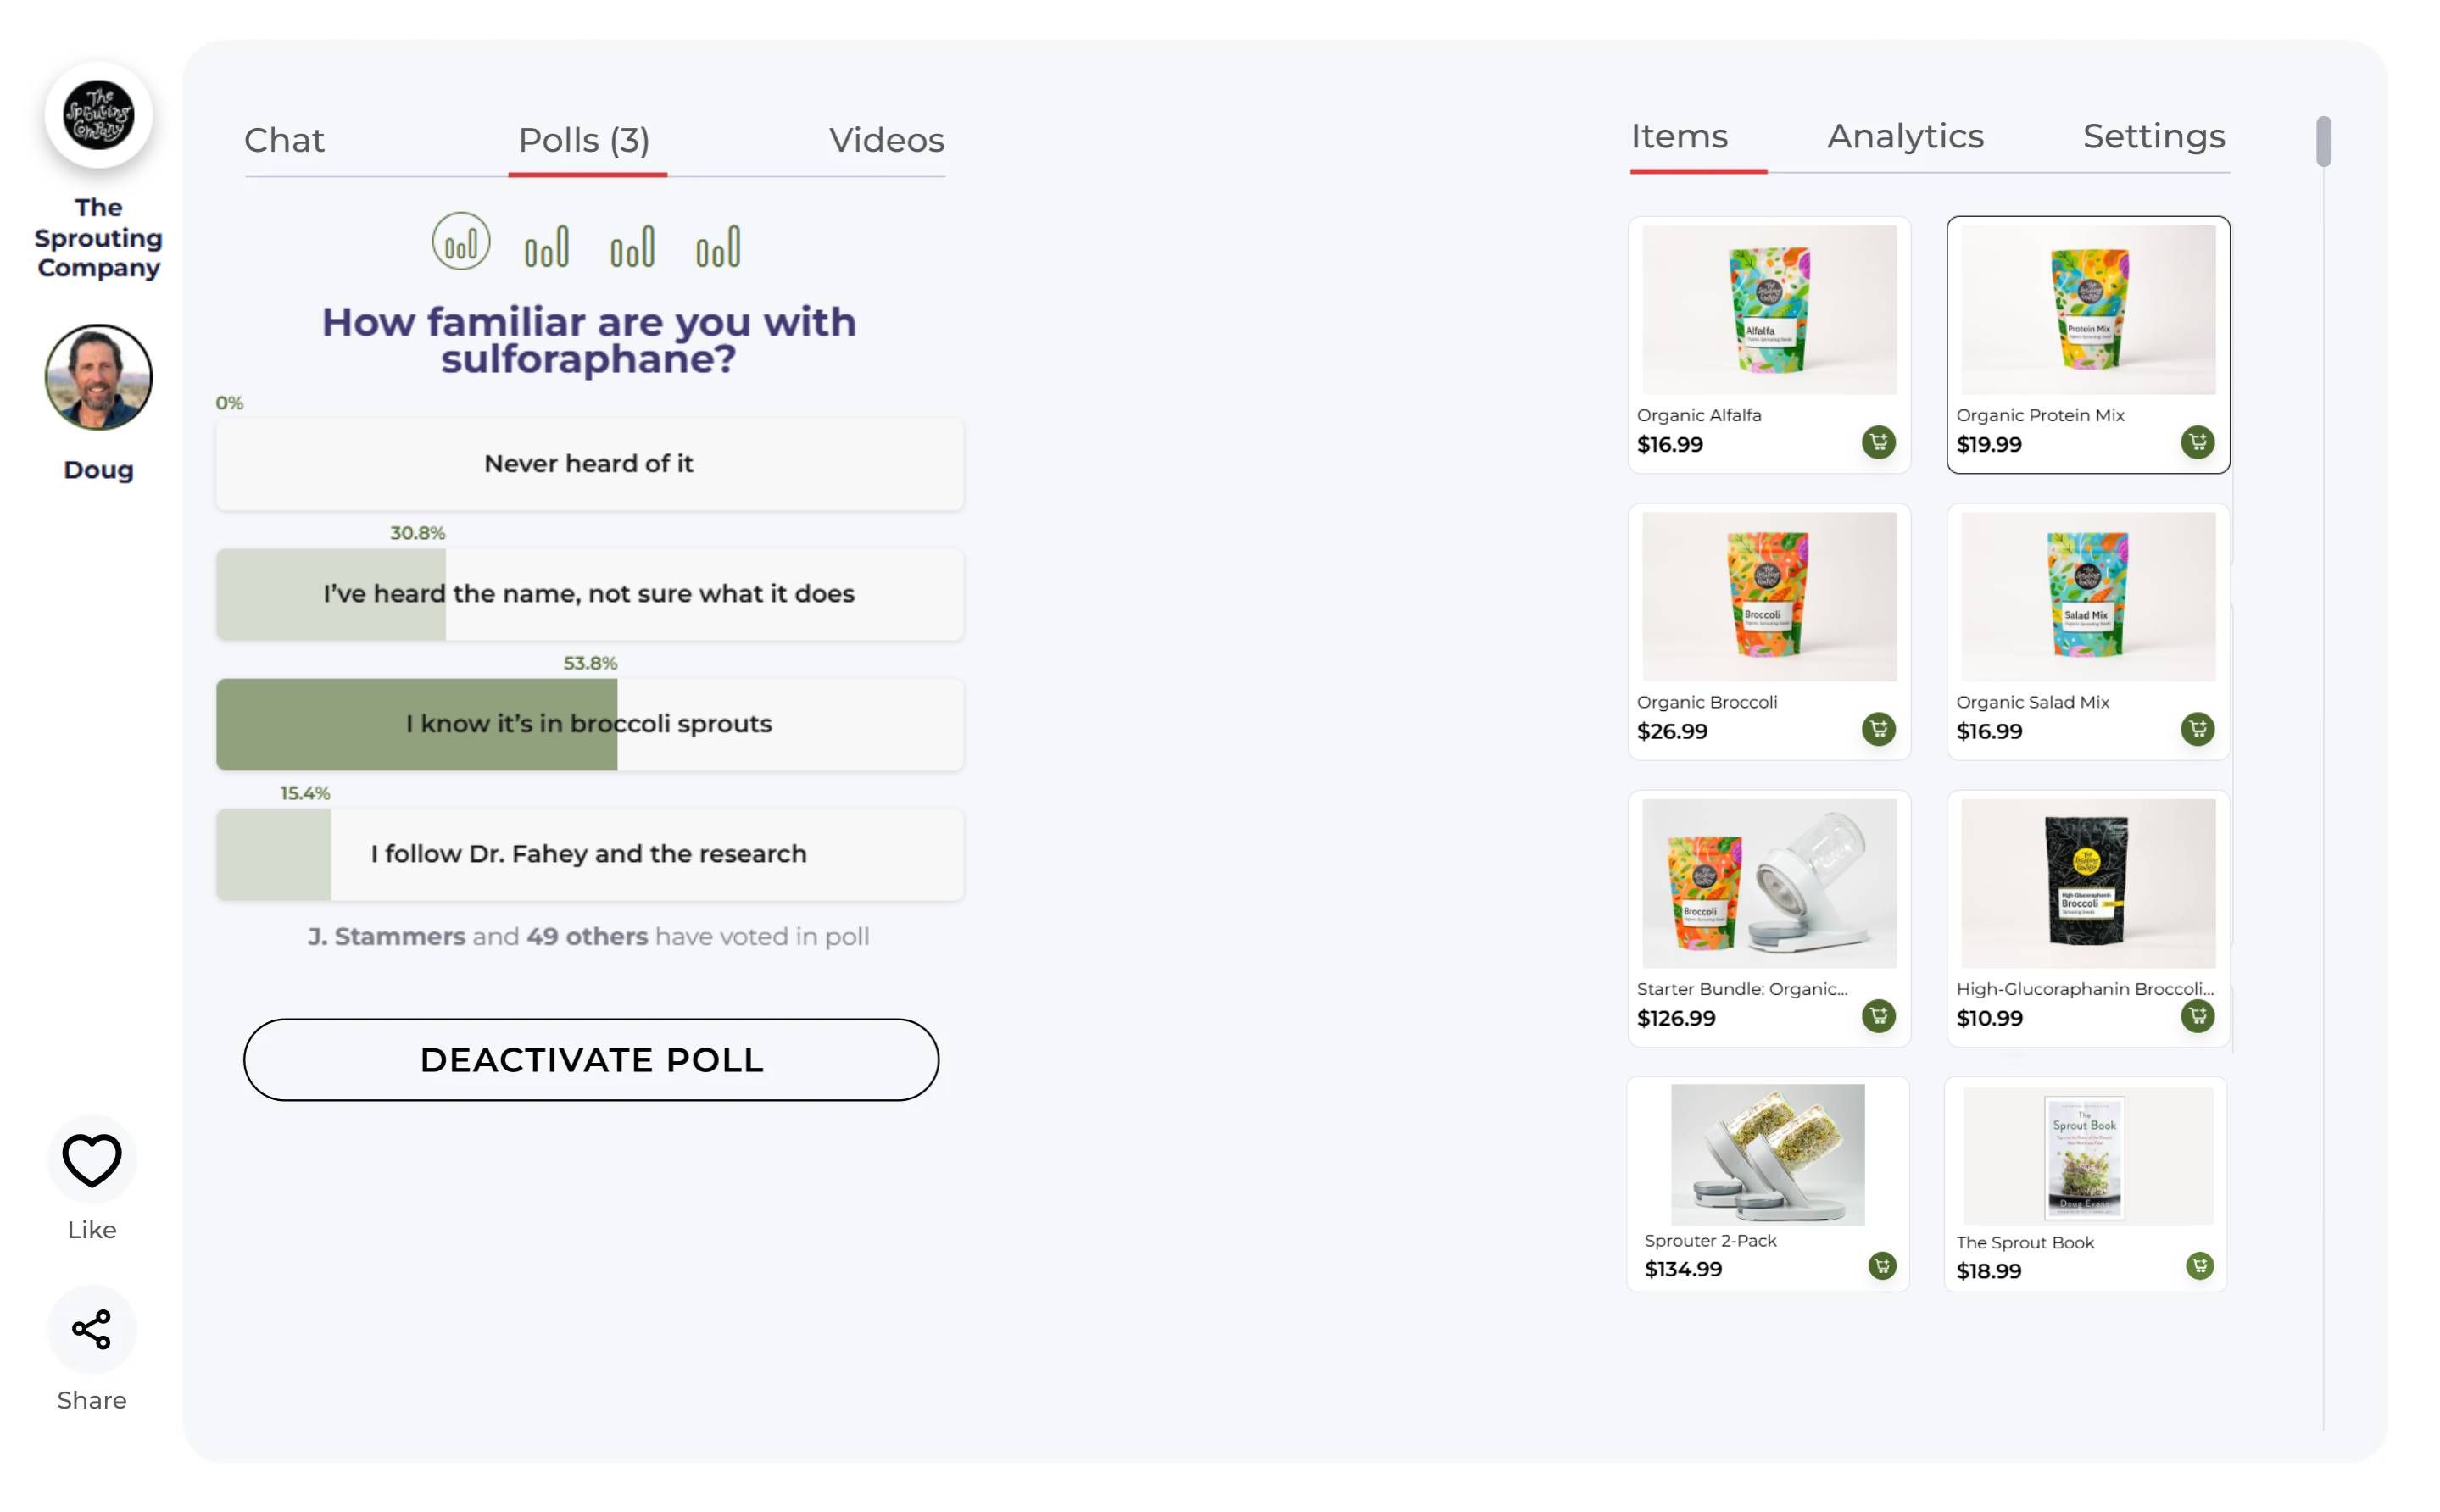This screenshot has width=2440, height=1512.
Task: Click the Like heart icon
Action: click(x=92, y=1160)
